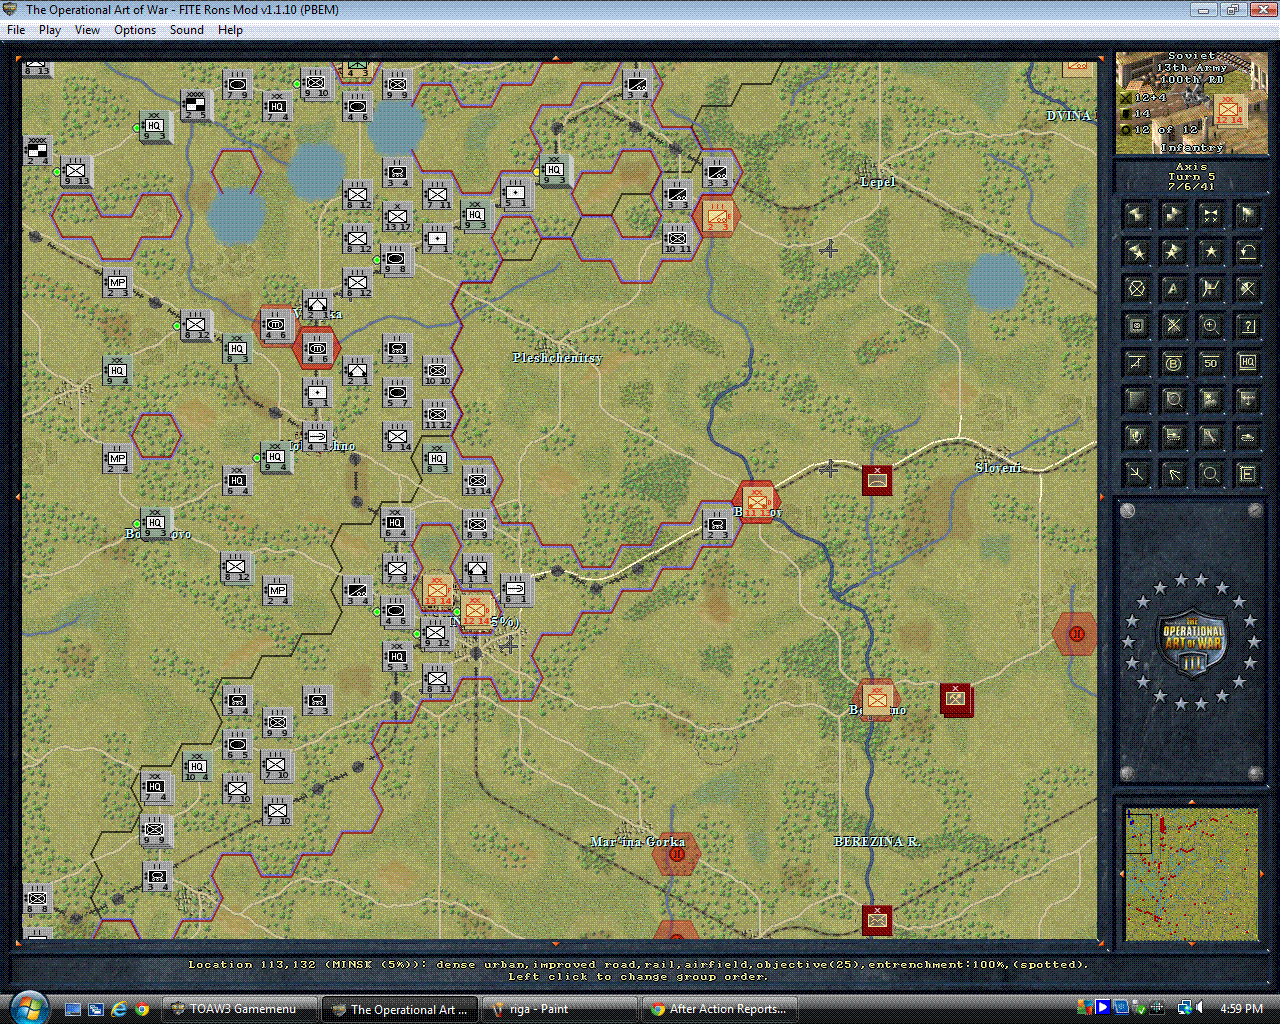Click the B bombardment icon
Screen dimensions: 1280x1024
(1173, 363)
